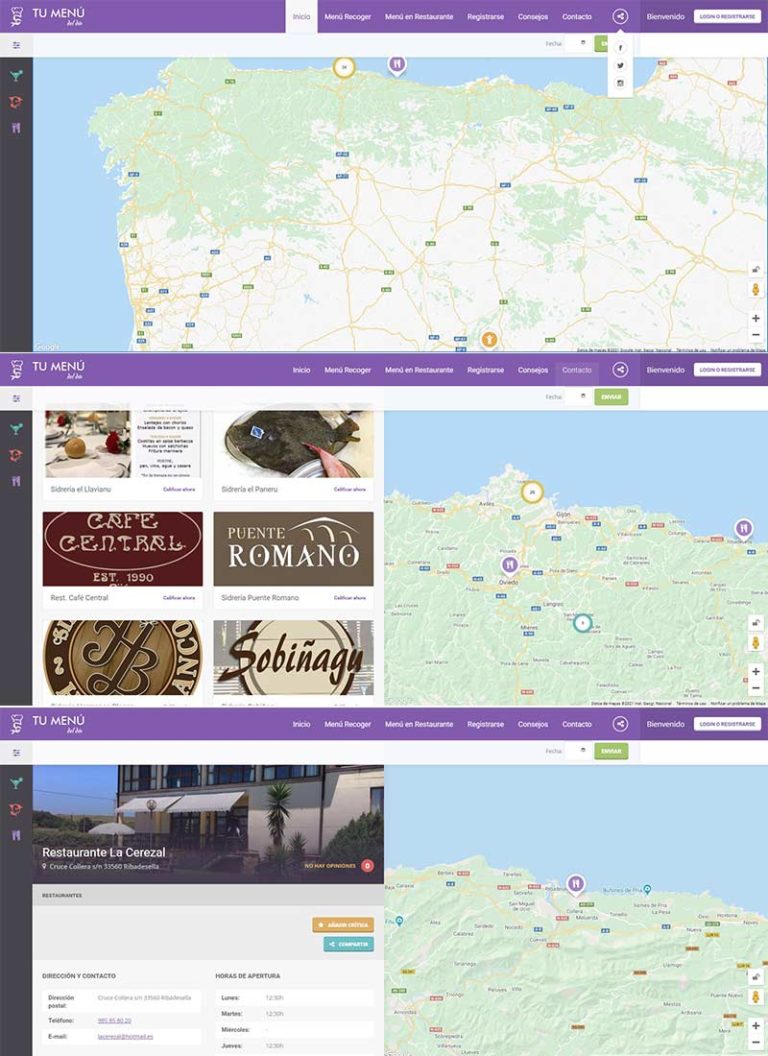
Task: Click the teal COMPARTIR button
Action: [x=348, y=944]
